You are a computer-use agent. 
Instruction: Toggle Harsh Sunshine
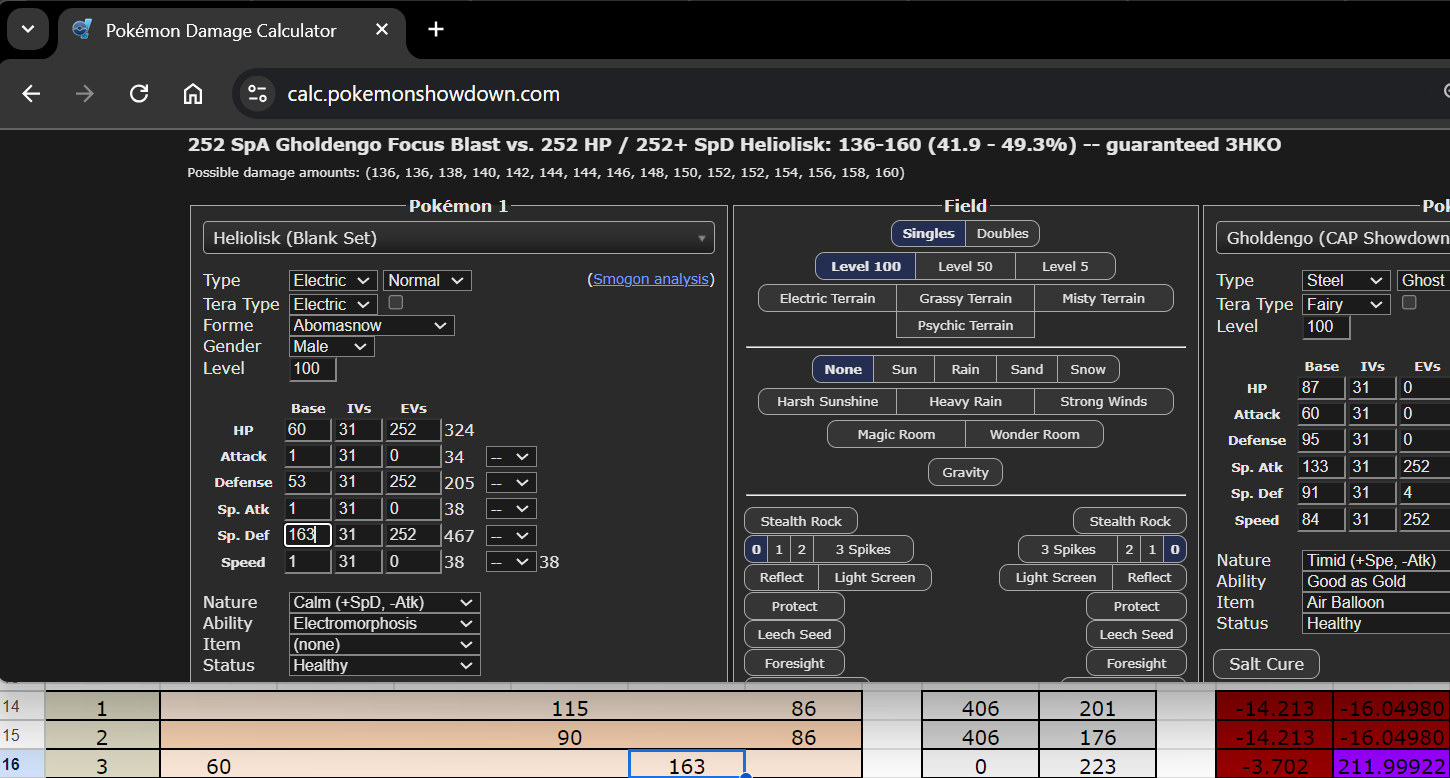point(827,401)
